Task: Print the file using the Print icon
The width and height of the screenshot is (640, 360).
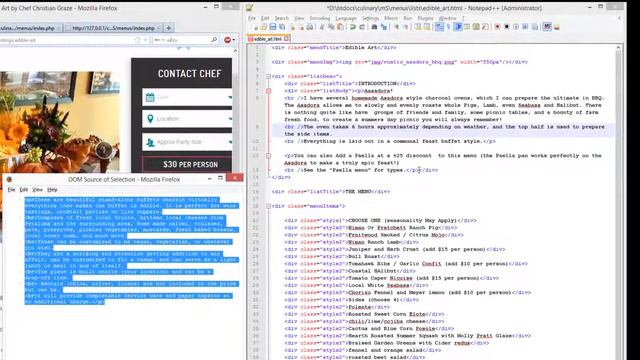Action: 310,27
